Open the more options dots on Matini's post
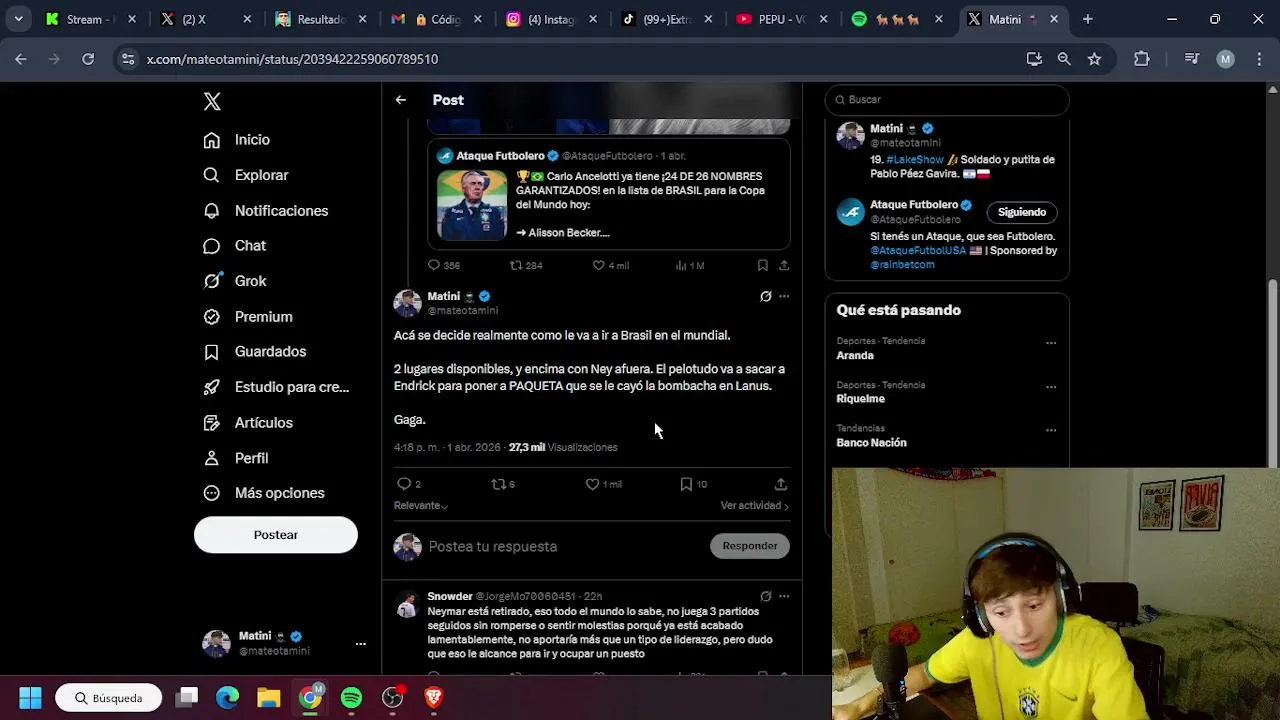1280x720 pixels. [784, 296]
